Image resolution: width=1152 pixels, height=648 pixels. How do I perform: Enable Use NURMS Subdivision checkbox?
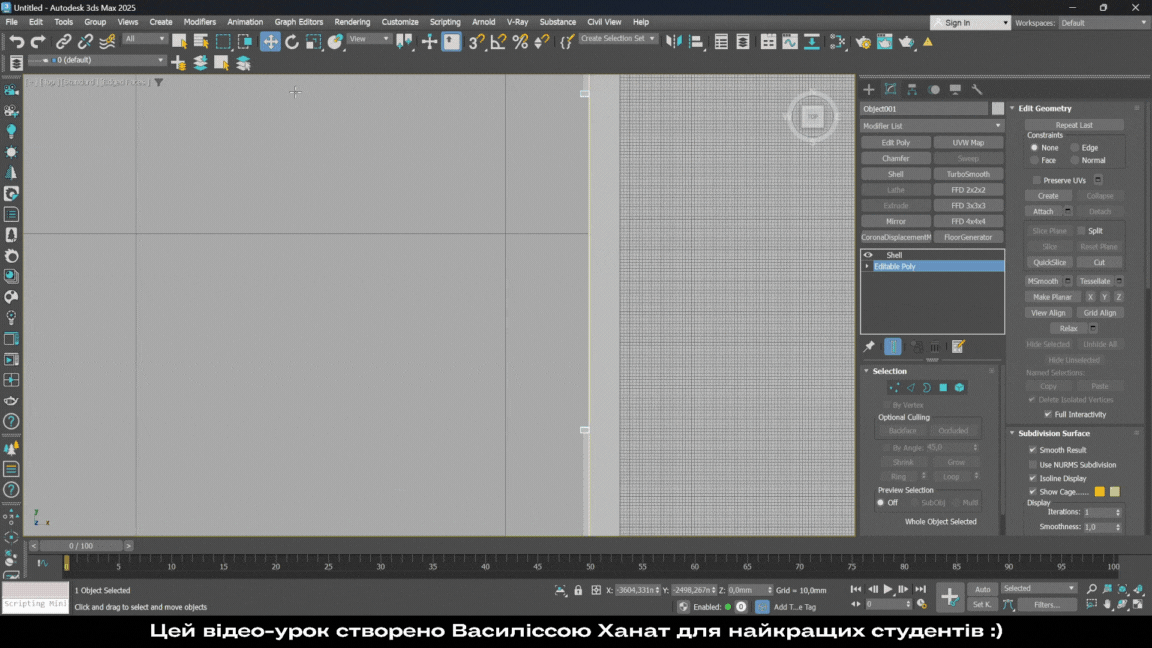[x=1032, y=464]
